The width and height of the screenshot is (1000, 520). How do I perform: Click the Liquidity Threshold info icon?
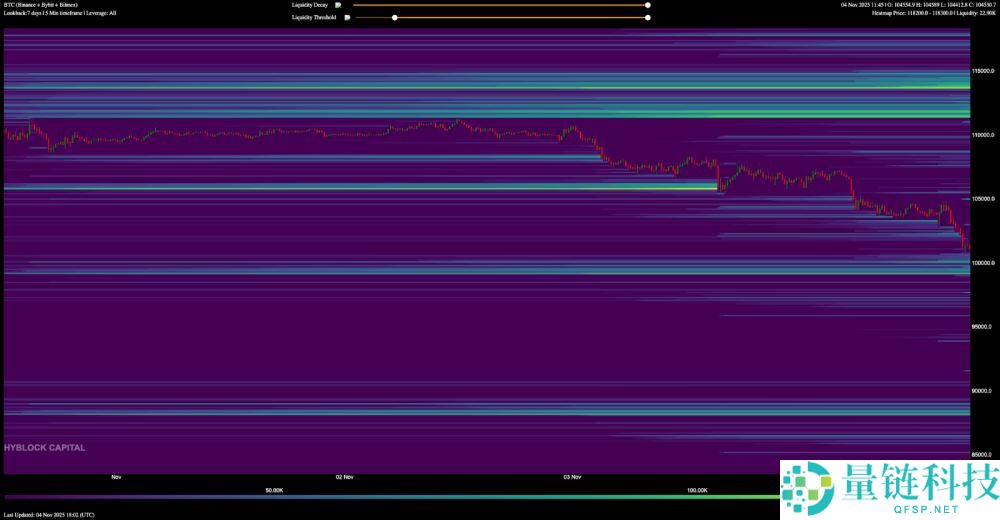(x=347, y=17)
